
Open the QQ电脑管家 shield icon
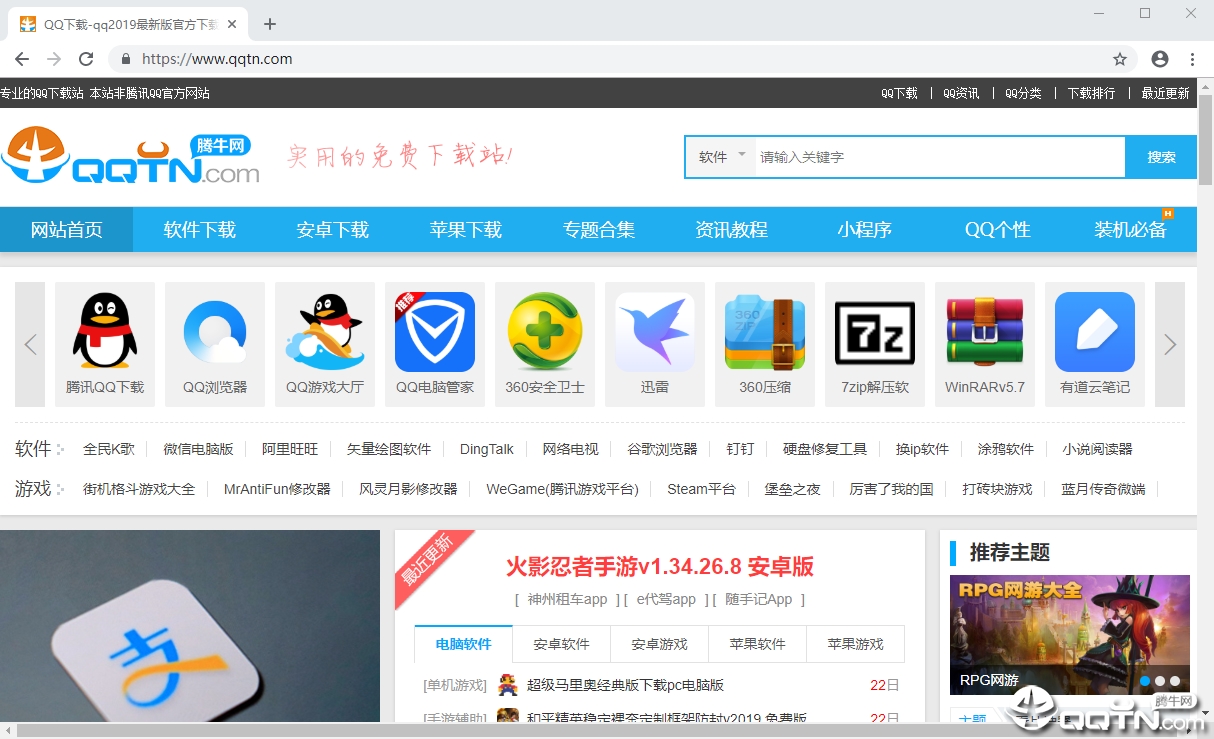click(435, 332)
